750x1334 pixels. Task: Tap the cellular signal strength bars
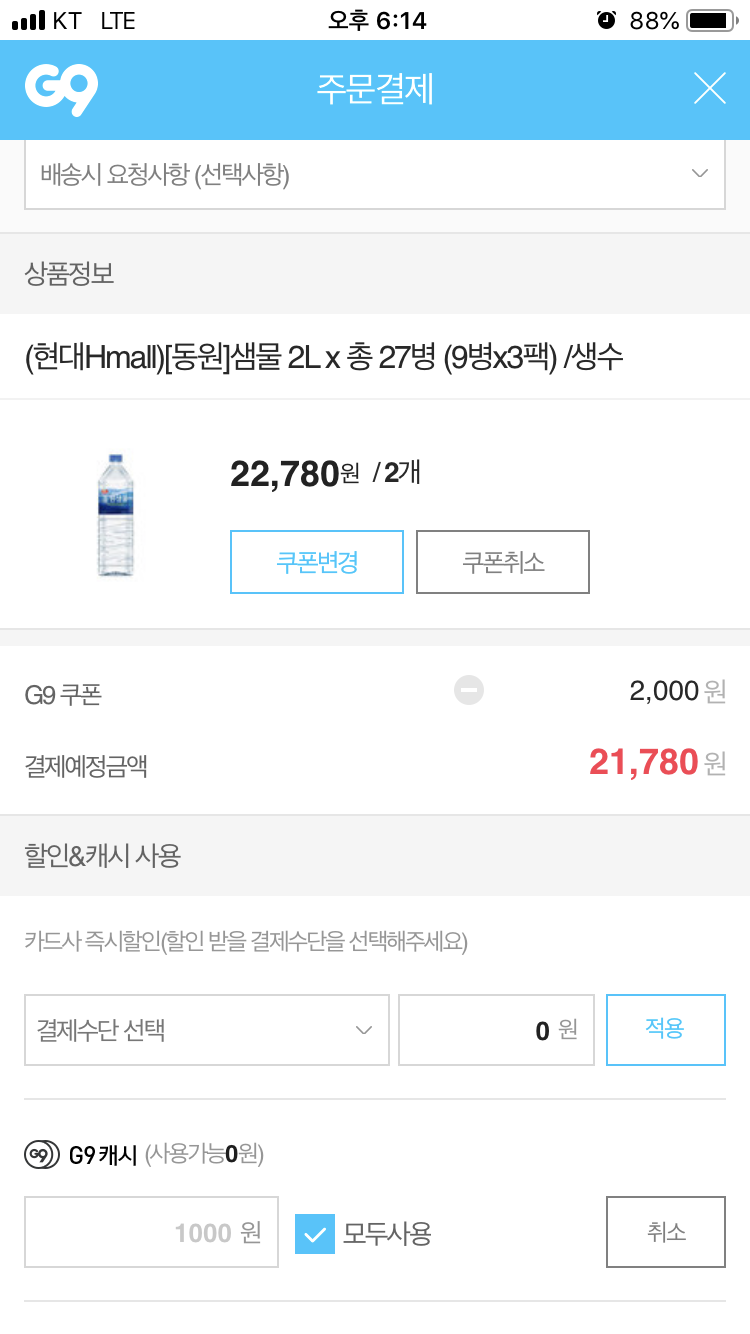pyautogui.click(x=29, y=20)
